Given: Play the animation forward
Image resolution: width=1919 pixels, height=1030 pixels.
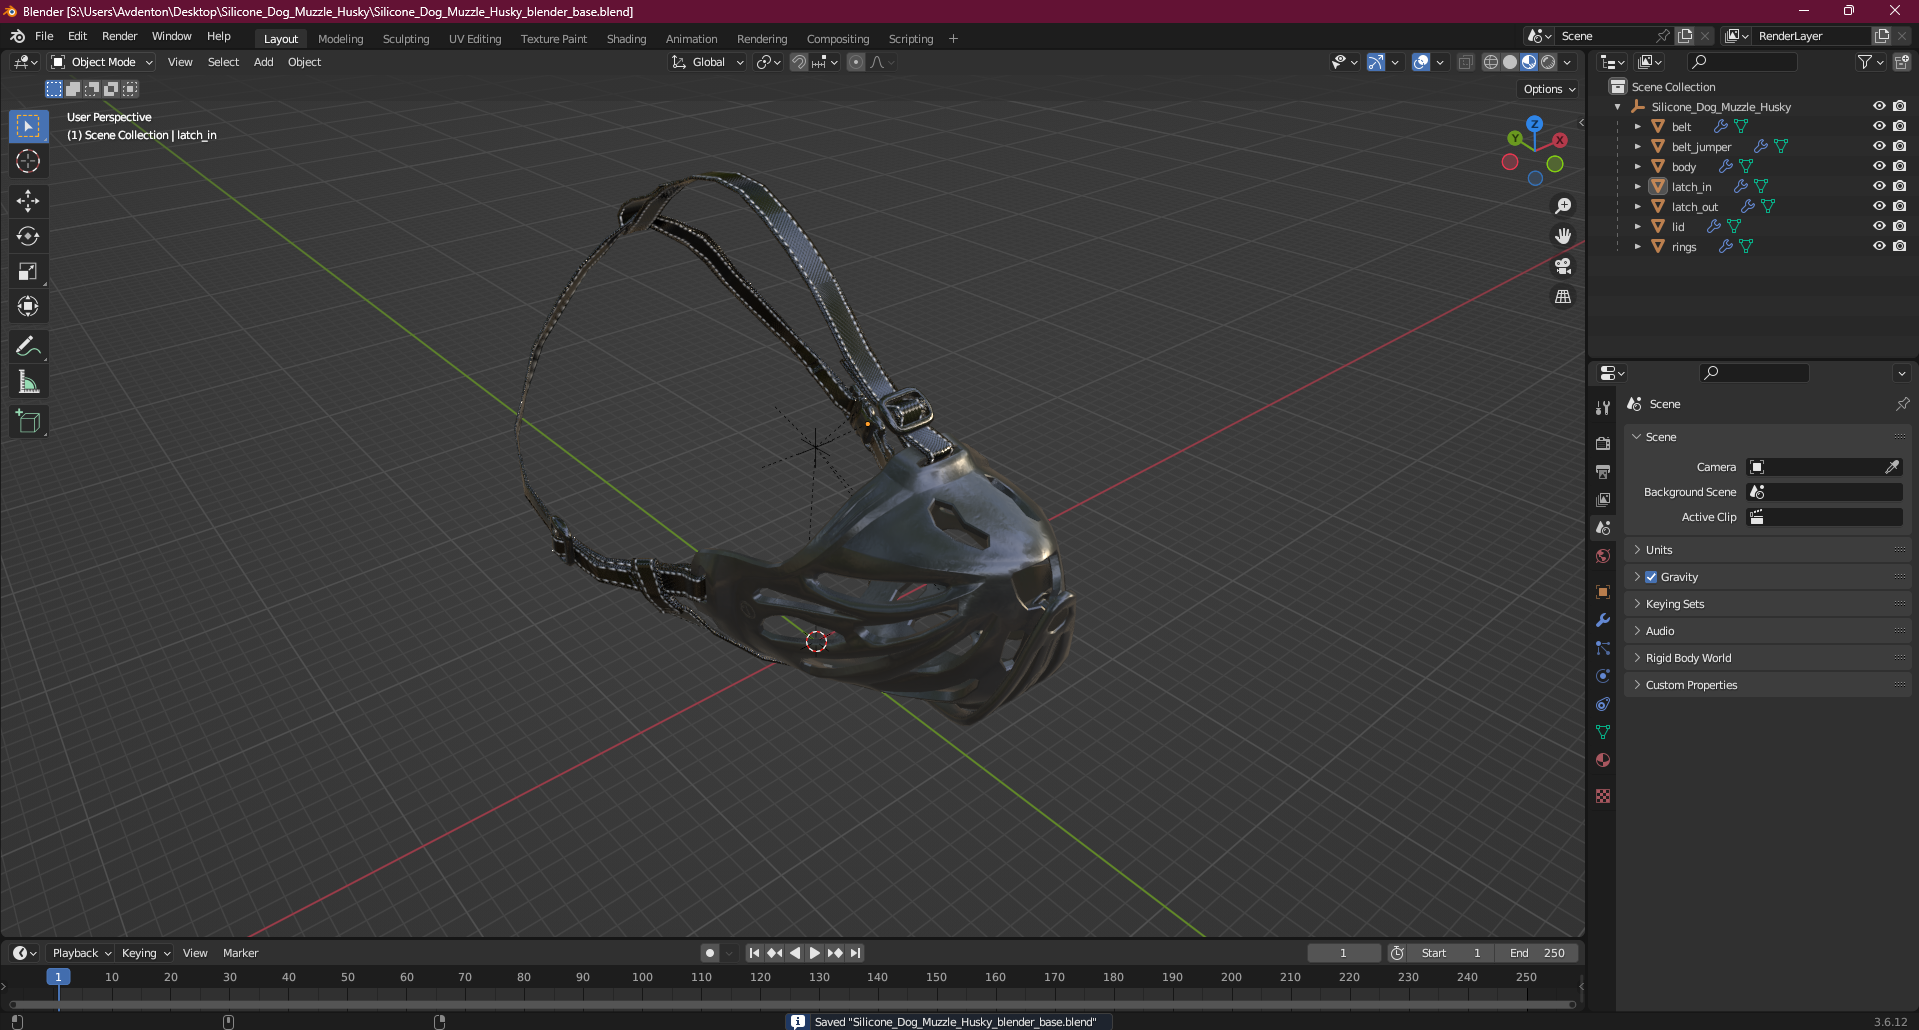Looking at the screenshot, I should coord(815,953).
